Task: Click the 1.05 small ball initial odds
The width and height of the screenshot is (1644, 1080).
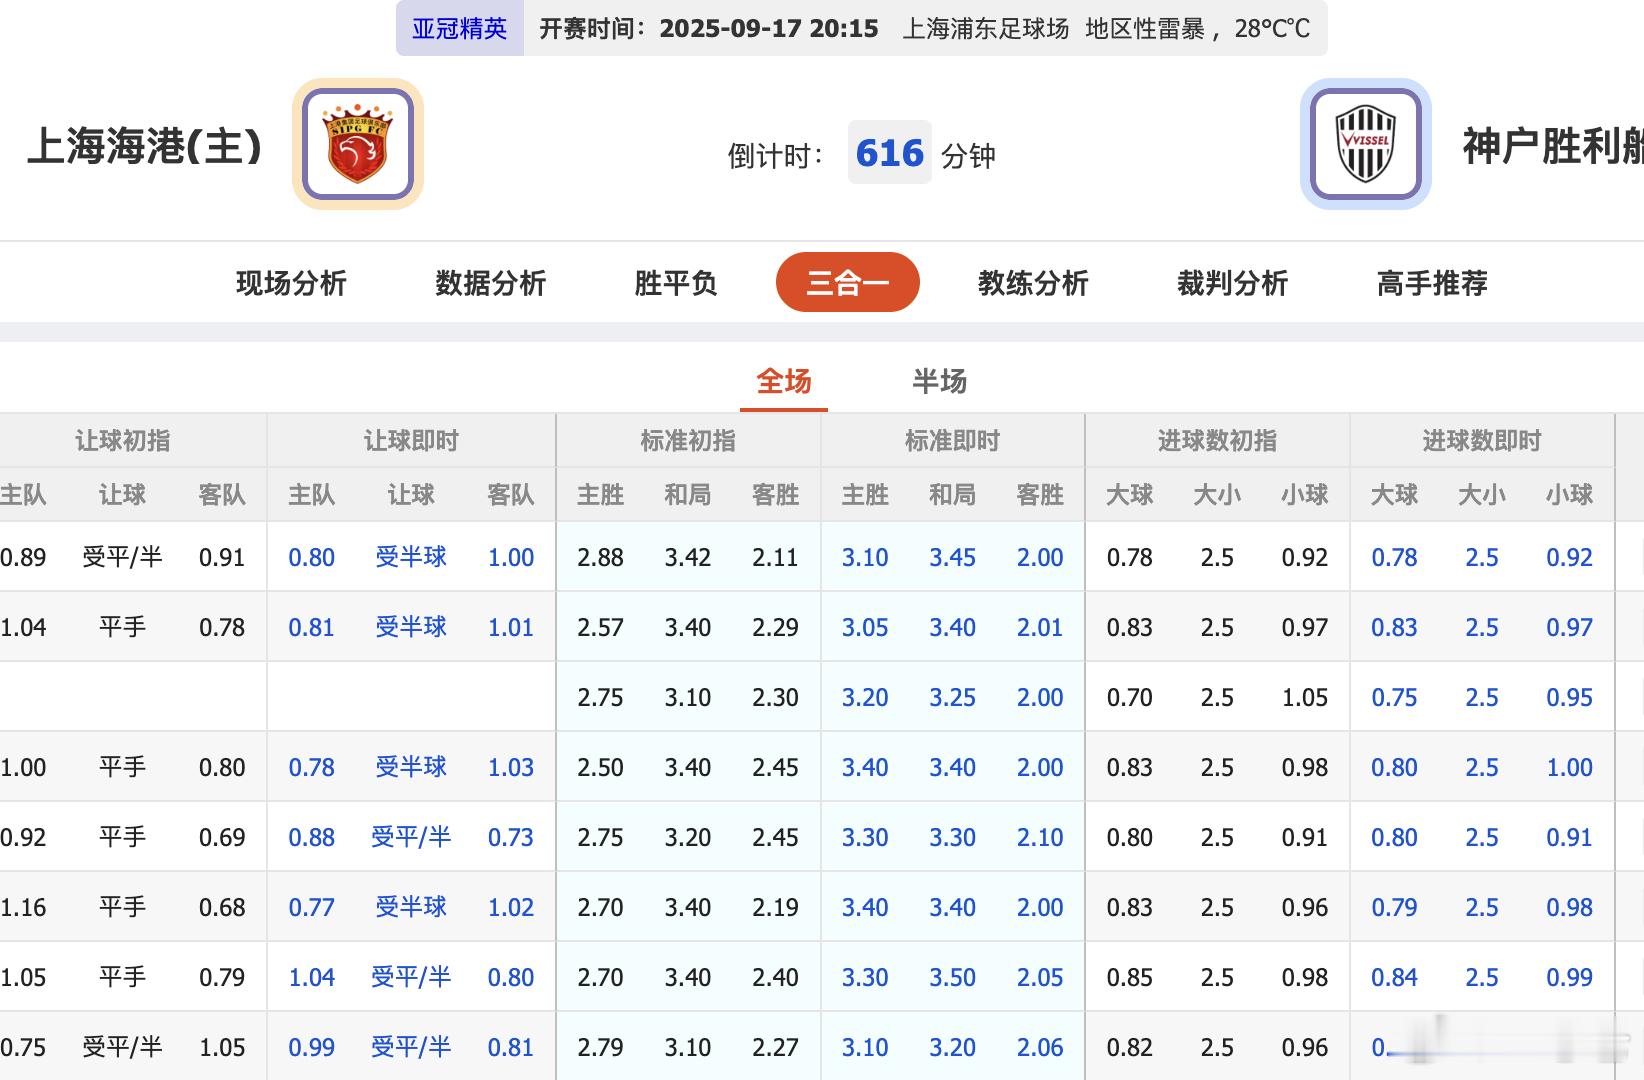Action: [x=1305, y=697]
